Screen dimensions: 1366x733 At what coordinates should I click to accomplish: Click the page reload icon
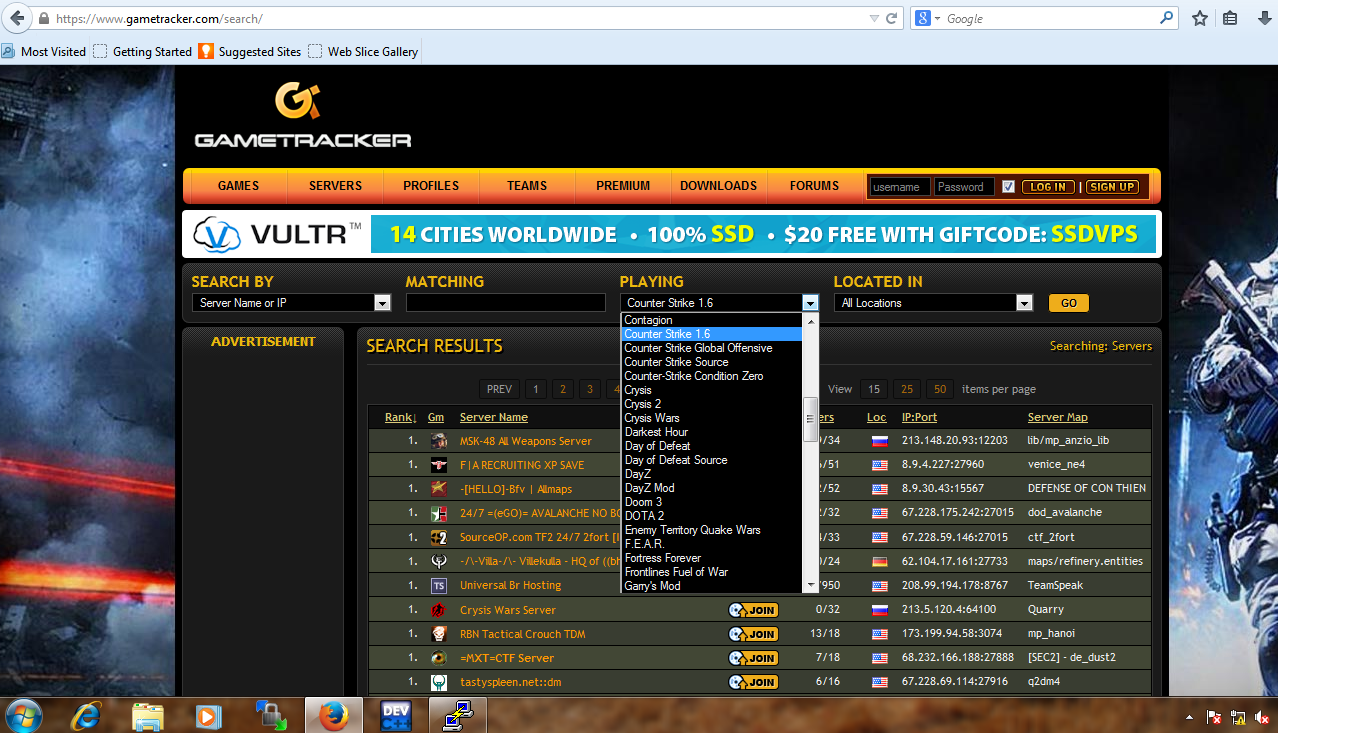click(x=891, y=18)
